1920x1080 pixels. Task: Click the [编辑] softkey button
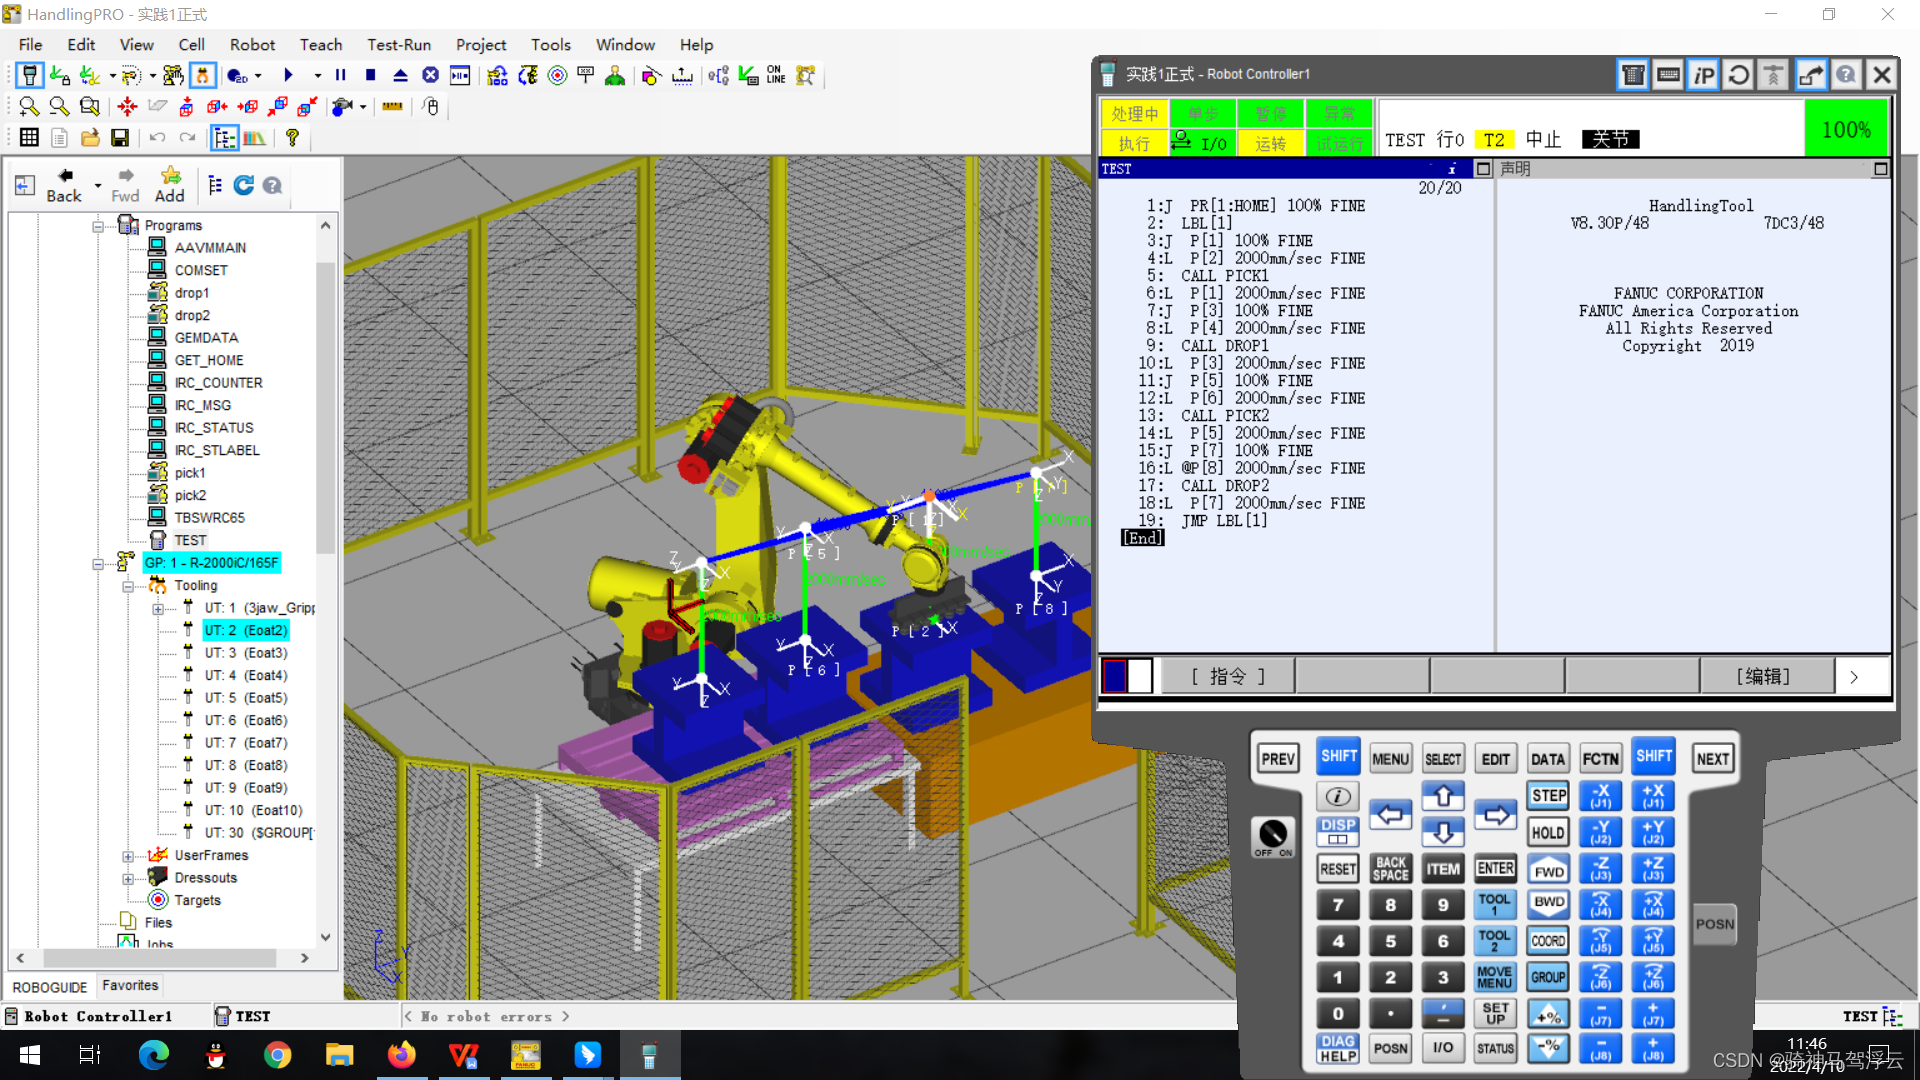pos(1766,677)
